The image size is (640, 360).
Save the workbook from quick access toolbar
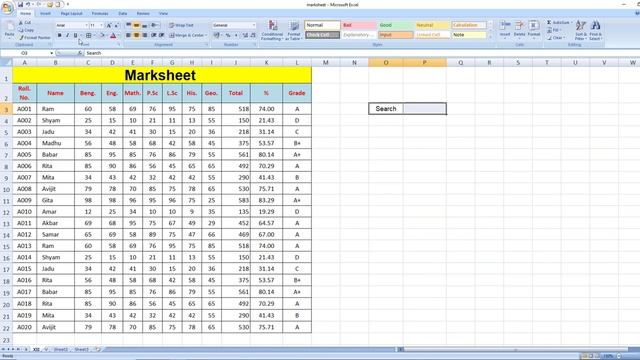pyautogui.click(x=20, y=4)
